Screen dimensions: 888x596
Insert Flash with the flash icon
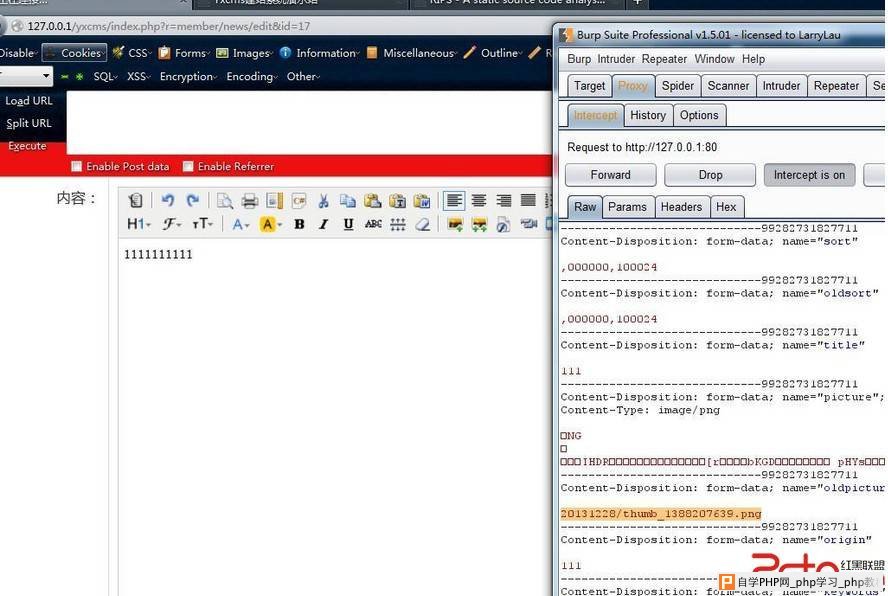[503, 224]
